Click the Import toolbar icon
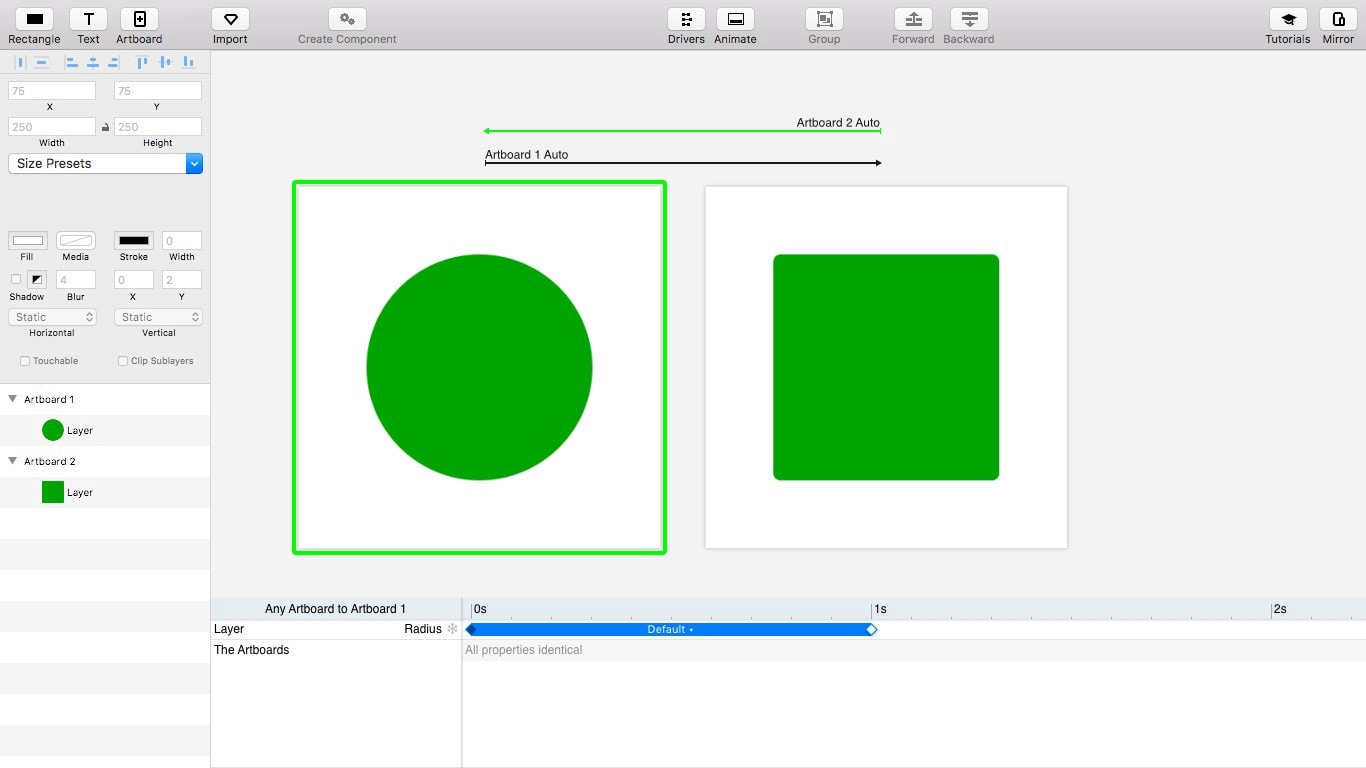This screenshot has width=1366, height=768. click(x=230, y=19)
